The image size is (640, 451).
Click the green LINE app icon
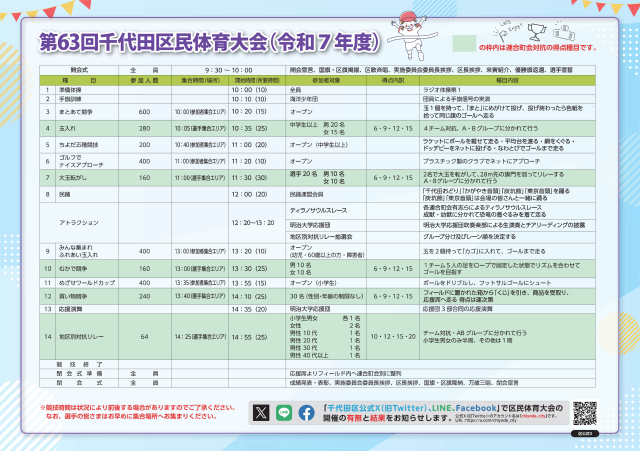point(282,412)
